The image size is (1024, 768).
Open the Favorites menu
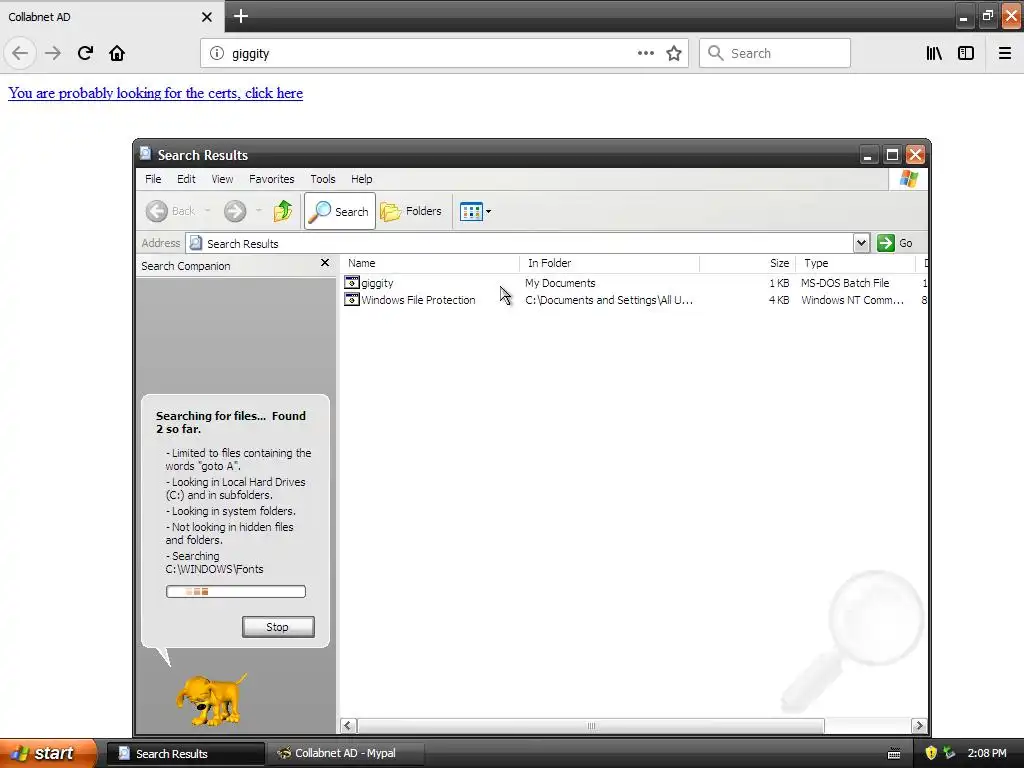(272, 179)
